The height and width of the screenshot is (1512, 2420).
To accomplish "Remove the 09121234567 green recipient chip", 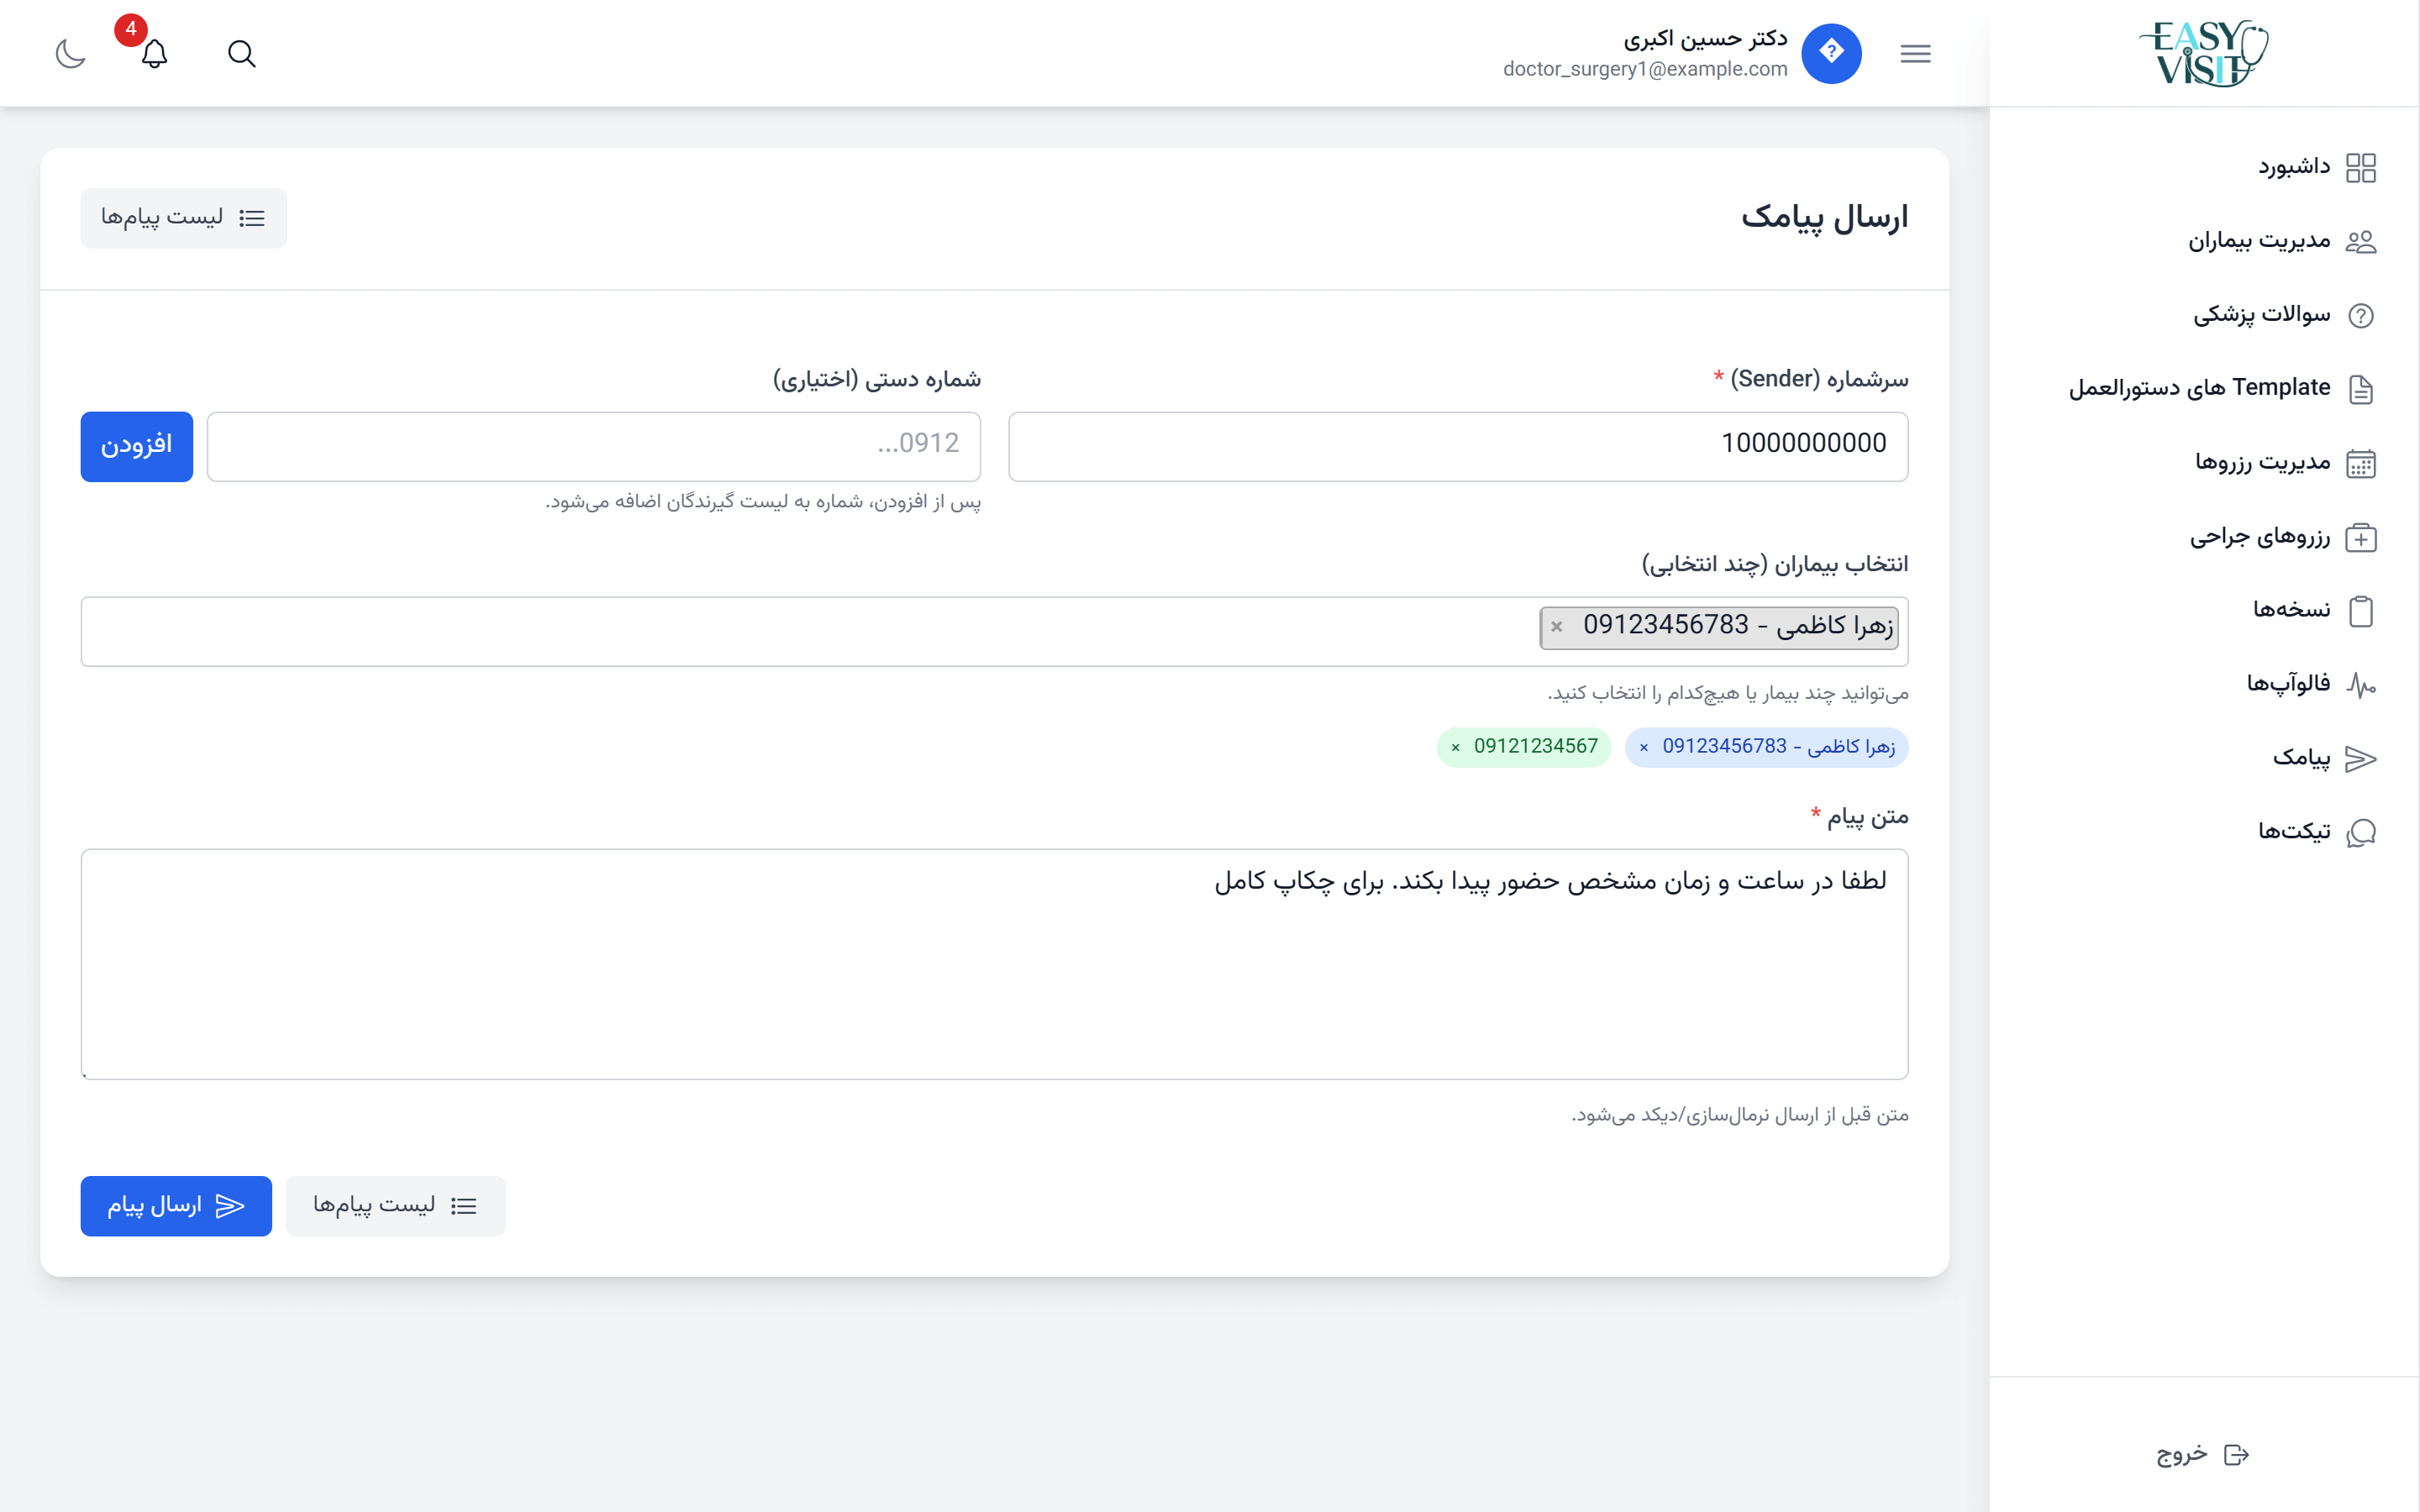I will [1456, 748].
